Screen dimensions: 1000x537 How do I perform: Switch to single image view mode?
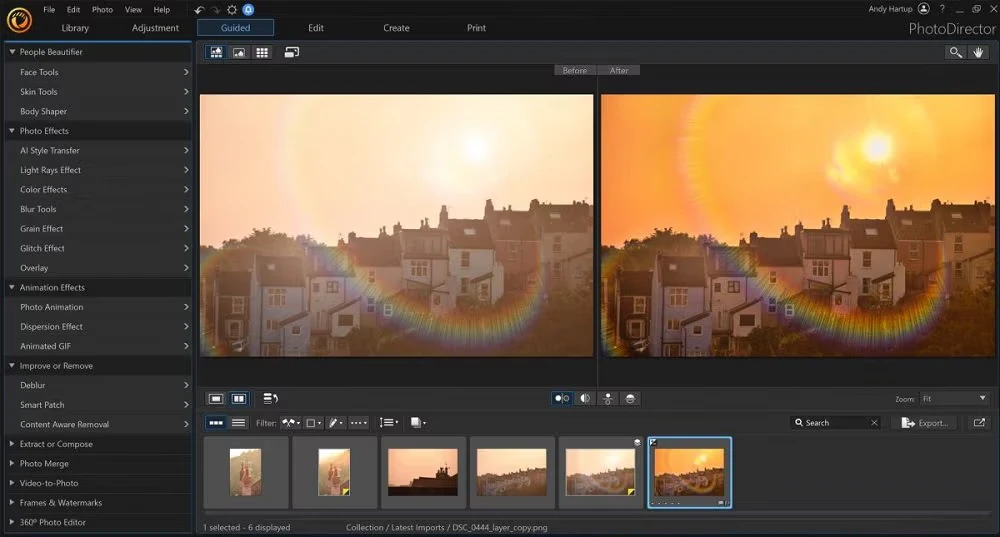216,398
